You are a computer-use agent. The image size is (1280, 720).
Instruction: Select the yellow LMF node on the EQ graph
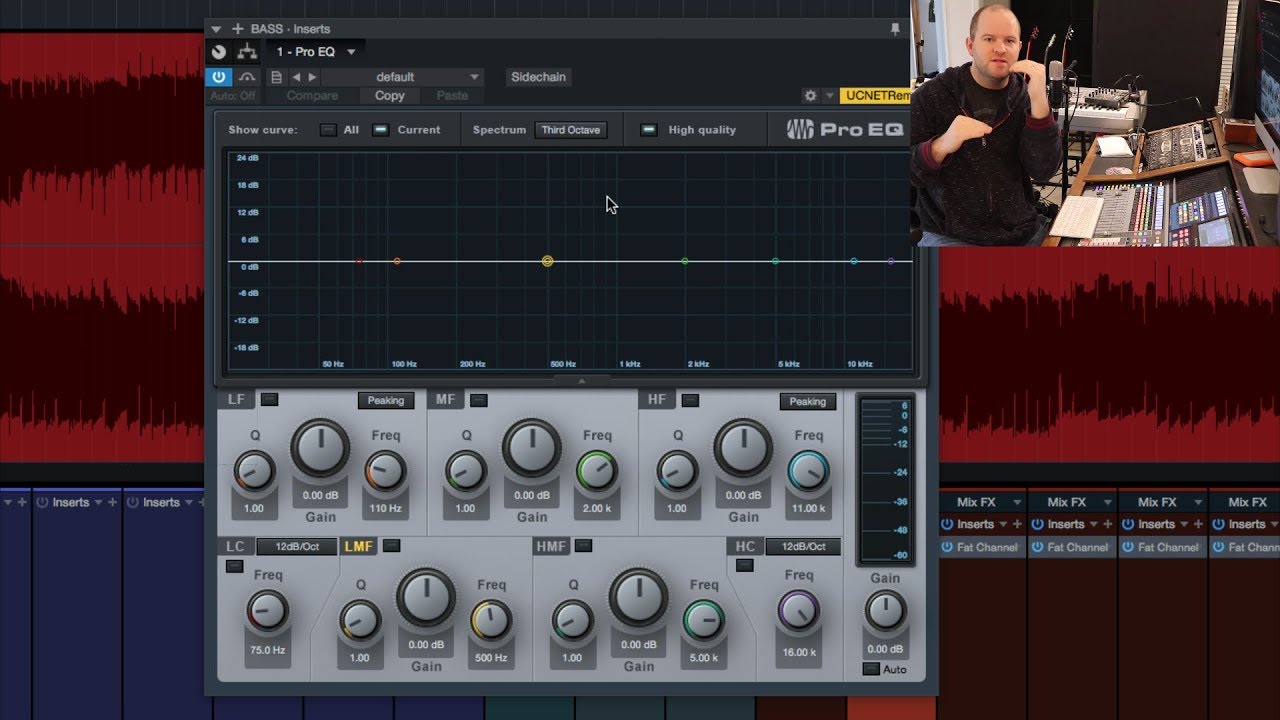click(547, 261)
